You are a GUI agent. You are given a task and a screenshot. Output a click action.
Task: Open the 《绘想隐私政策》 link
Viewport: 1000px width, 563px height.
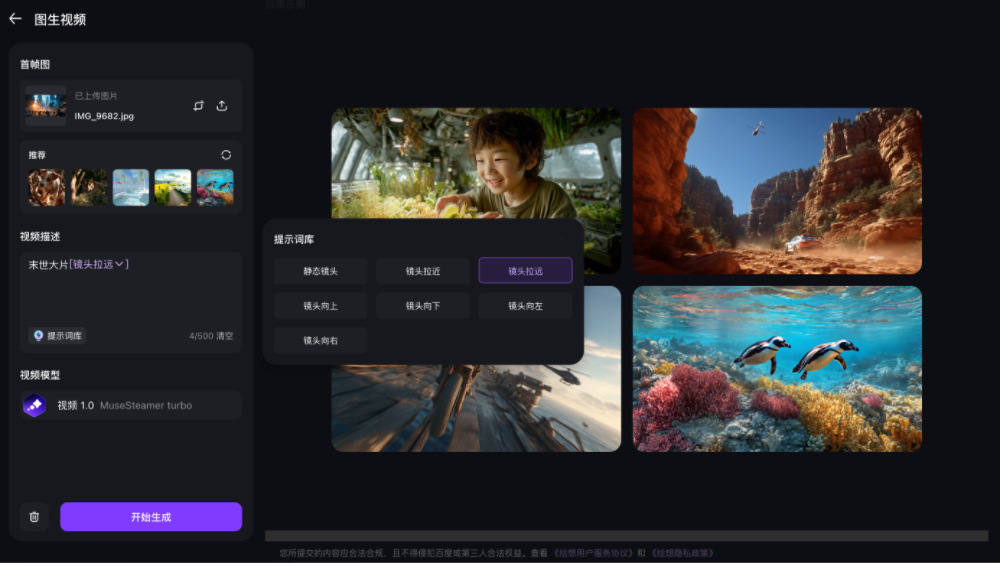point(682,553)
